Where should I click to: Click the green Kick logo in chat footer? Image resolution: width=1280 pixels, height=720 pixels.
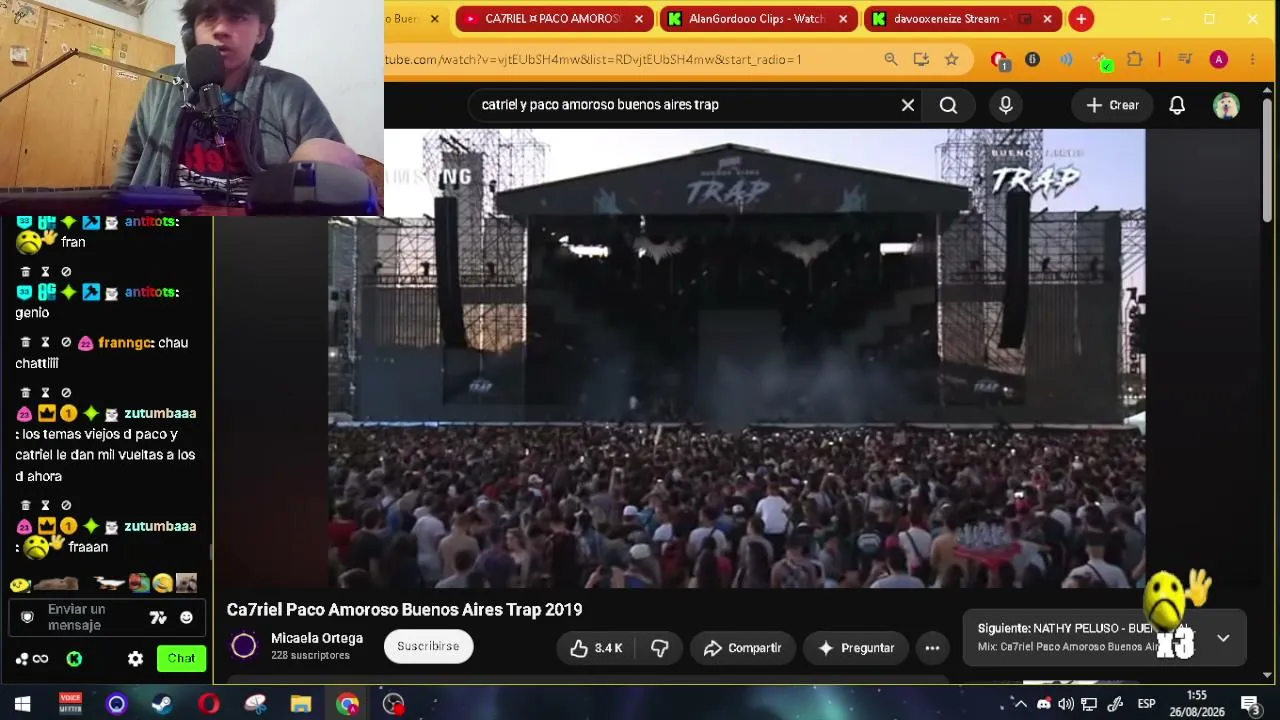[x=74, y=659]
